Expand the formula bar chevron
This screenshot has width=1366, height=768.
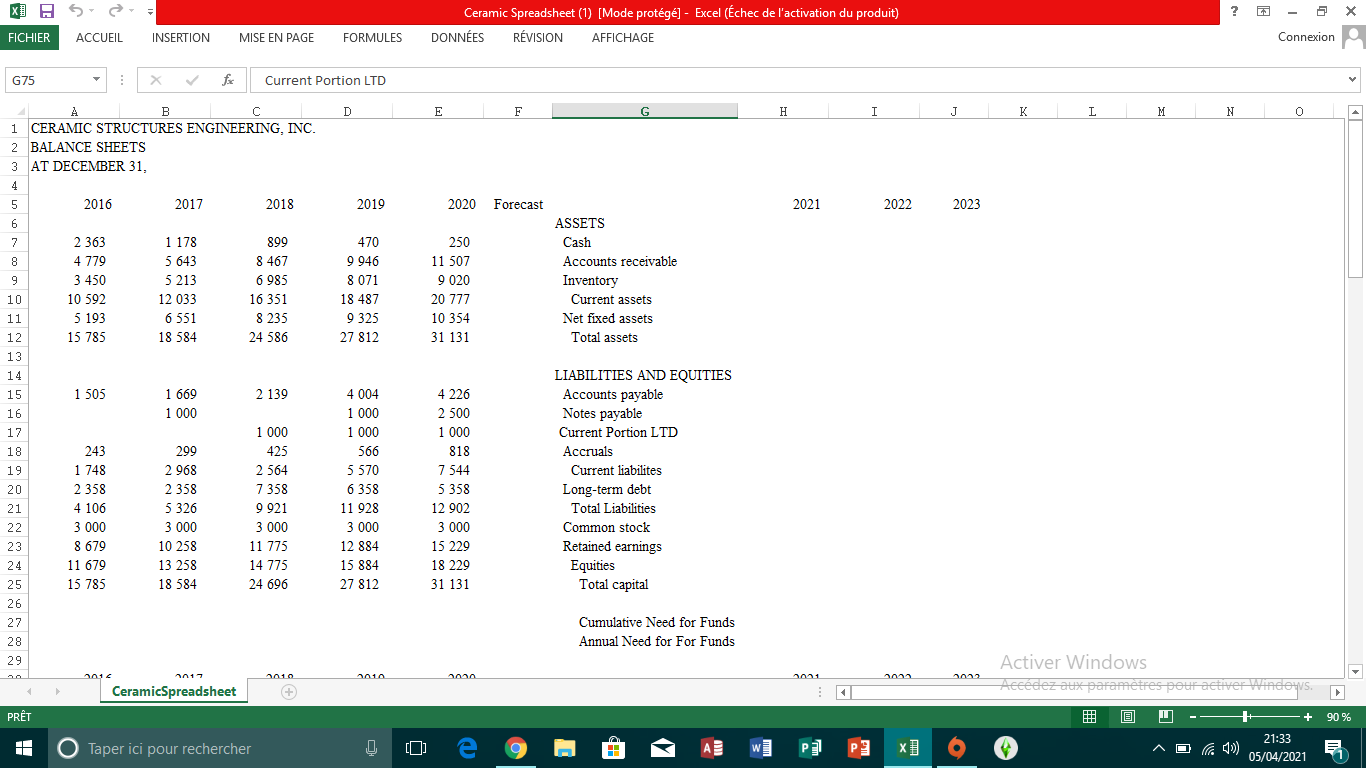point(1353,80)
